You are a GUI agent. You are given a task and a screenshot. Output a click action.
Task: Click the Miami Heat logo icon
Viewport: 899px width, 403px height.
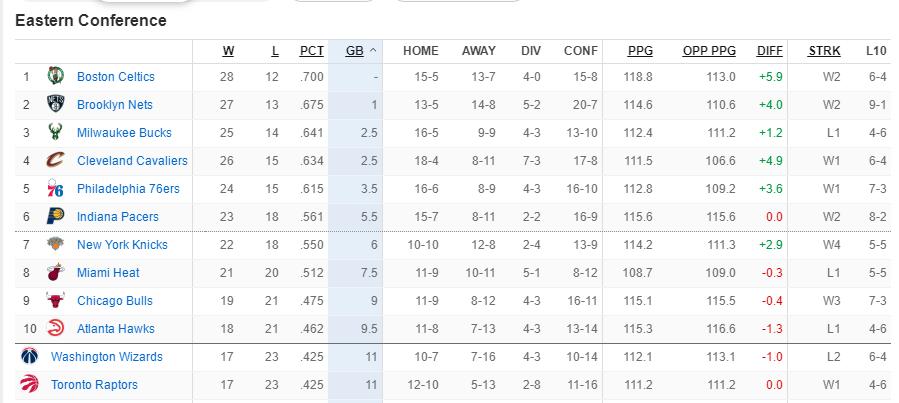click(55, 273)
